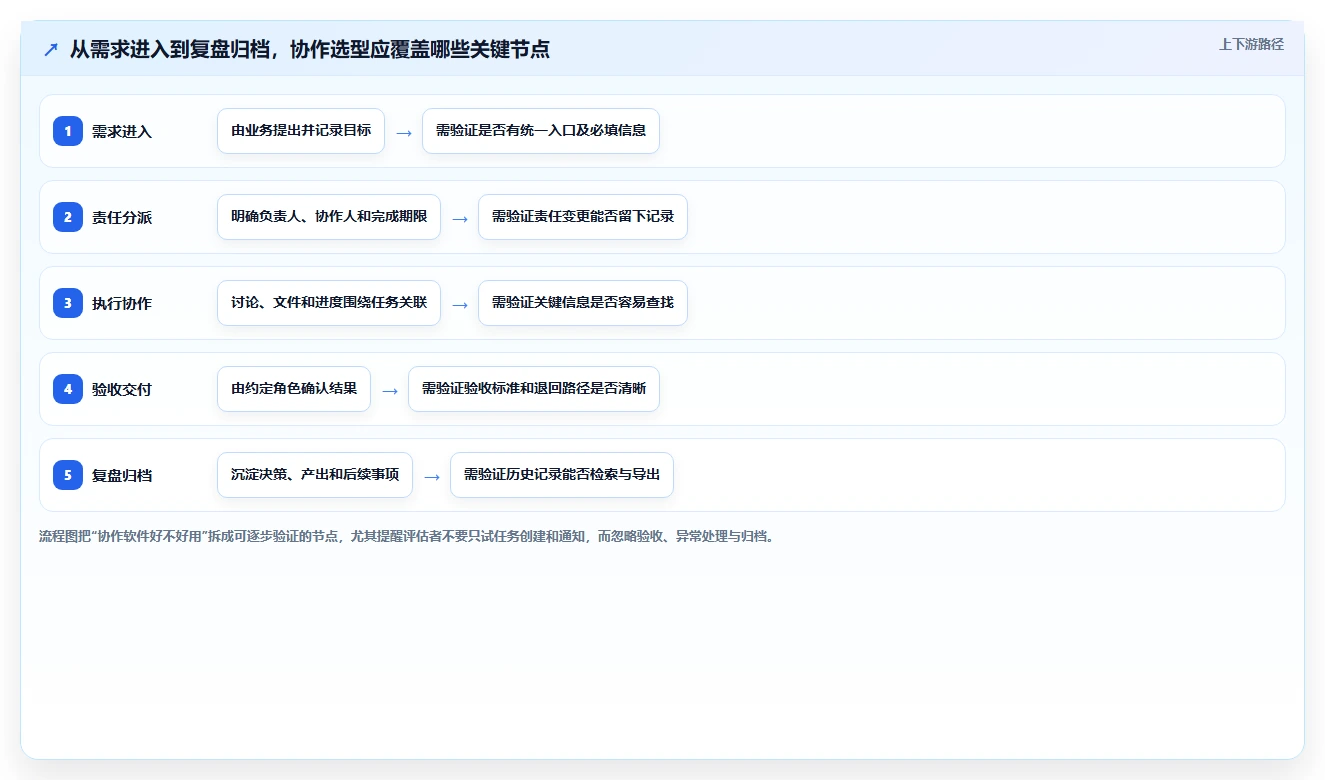Pick the 沉淀决策、产出和后续事项 box
1325x780 pixels.
pos(315,475)
